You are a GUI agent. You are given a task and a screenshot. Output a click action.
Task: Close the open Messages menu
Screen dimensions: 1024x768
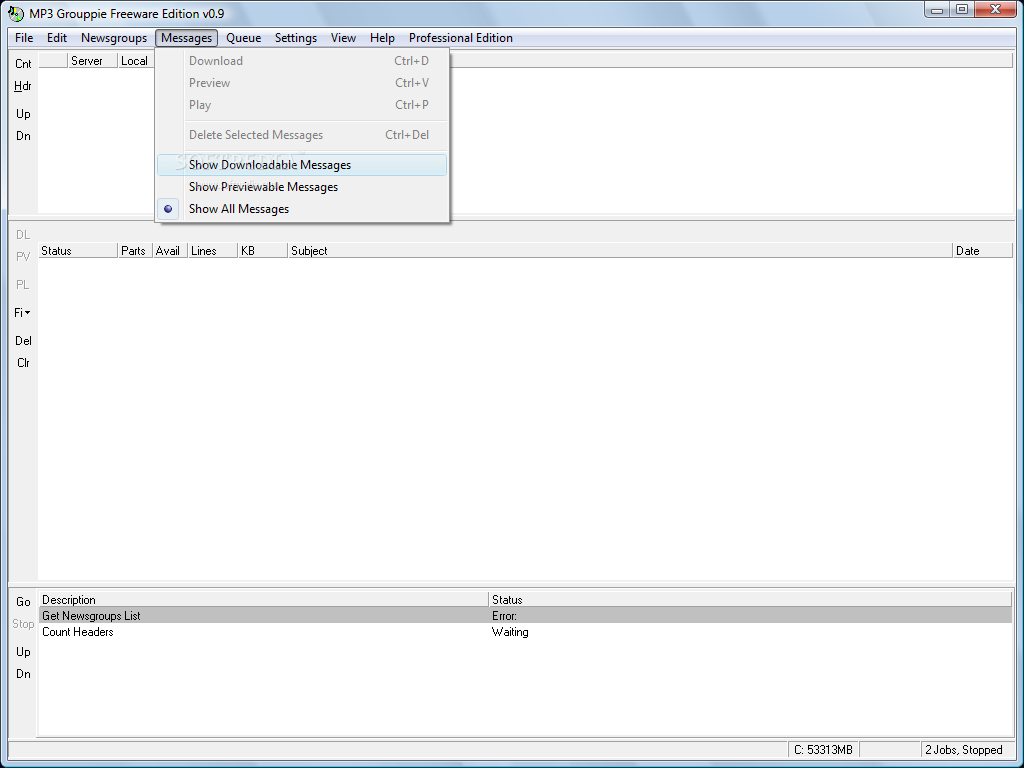[x=186, y=38]
